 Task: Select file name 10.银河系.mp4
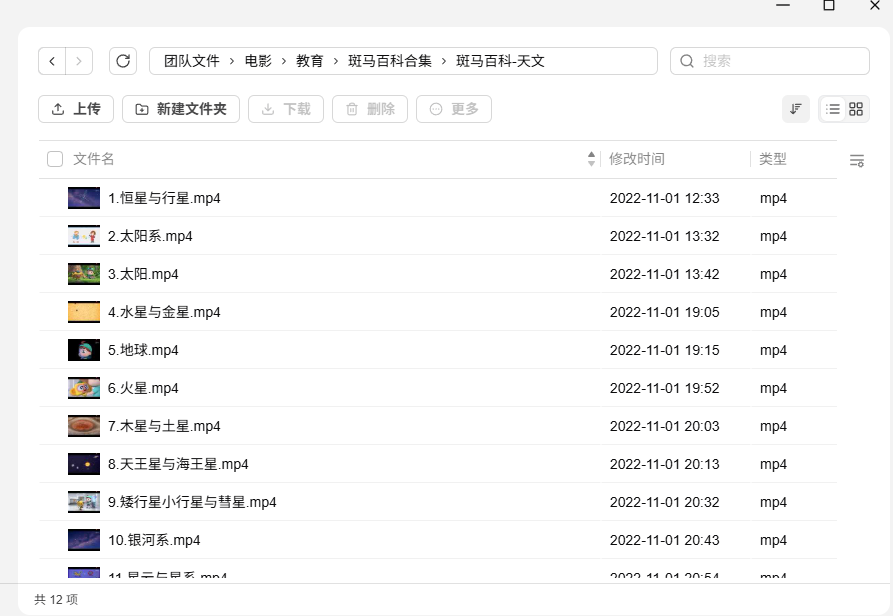tap(154, 540)
